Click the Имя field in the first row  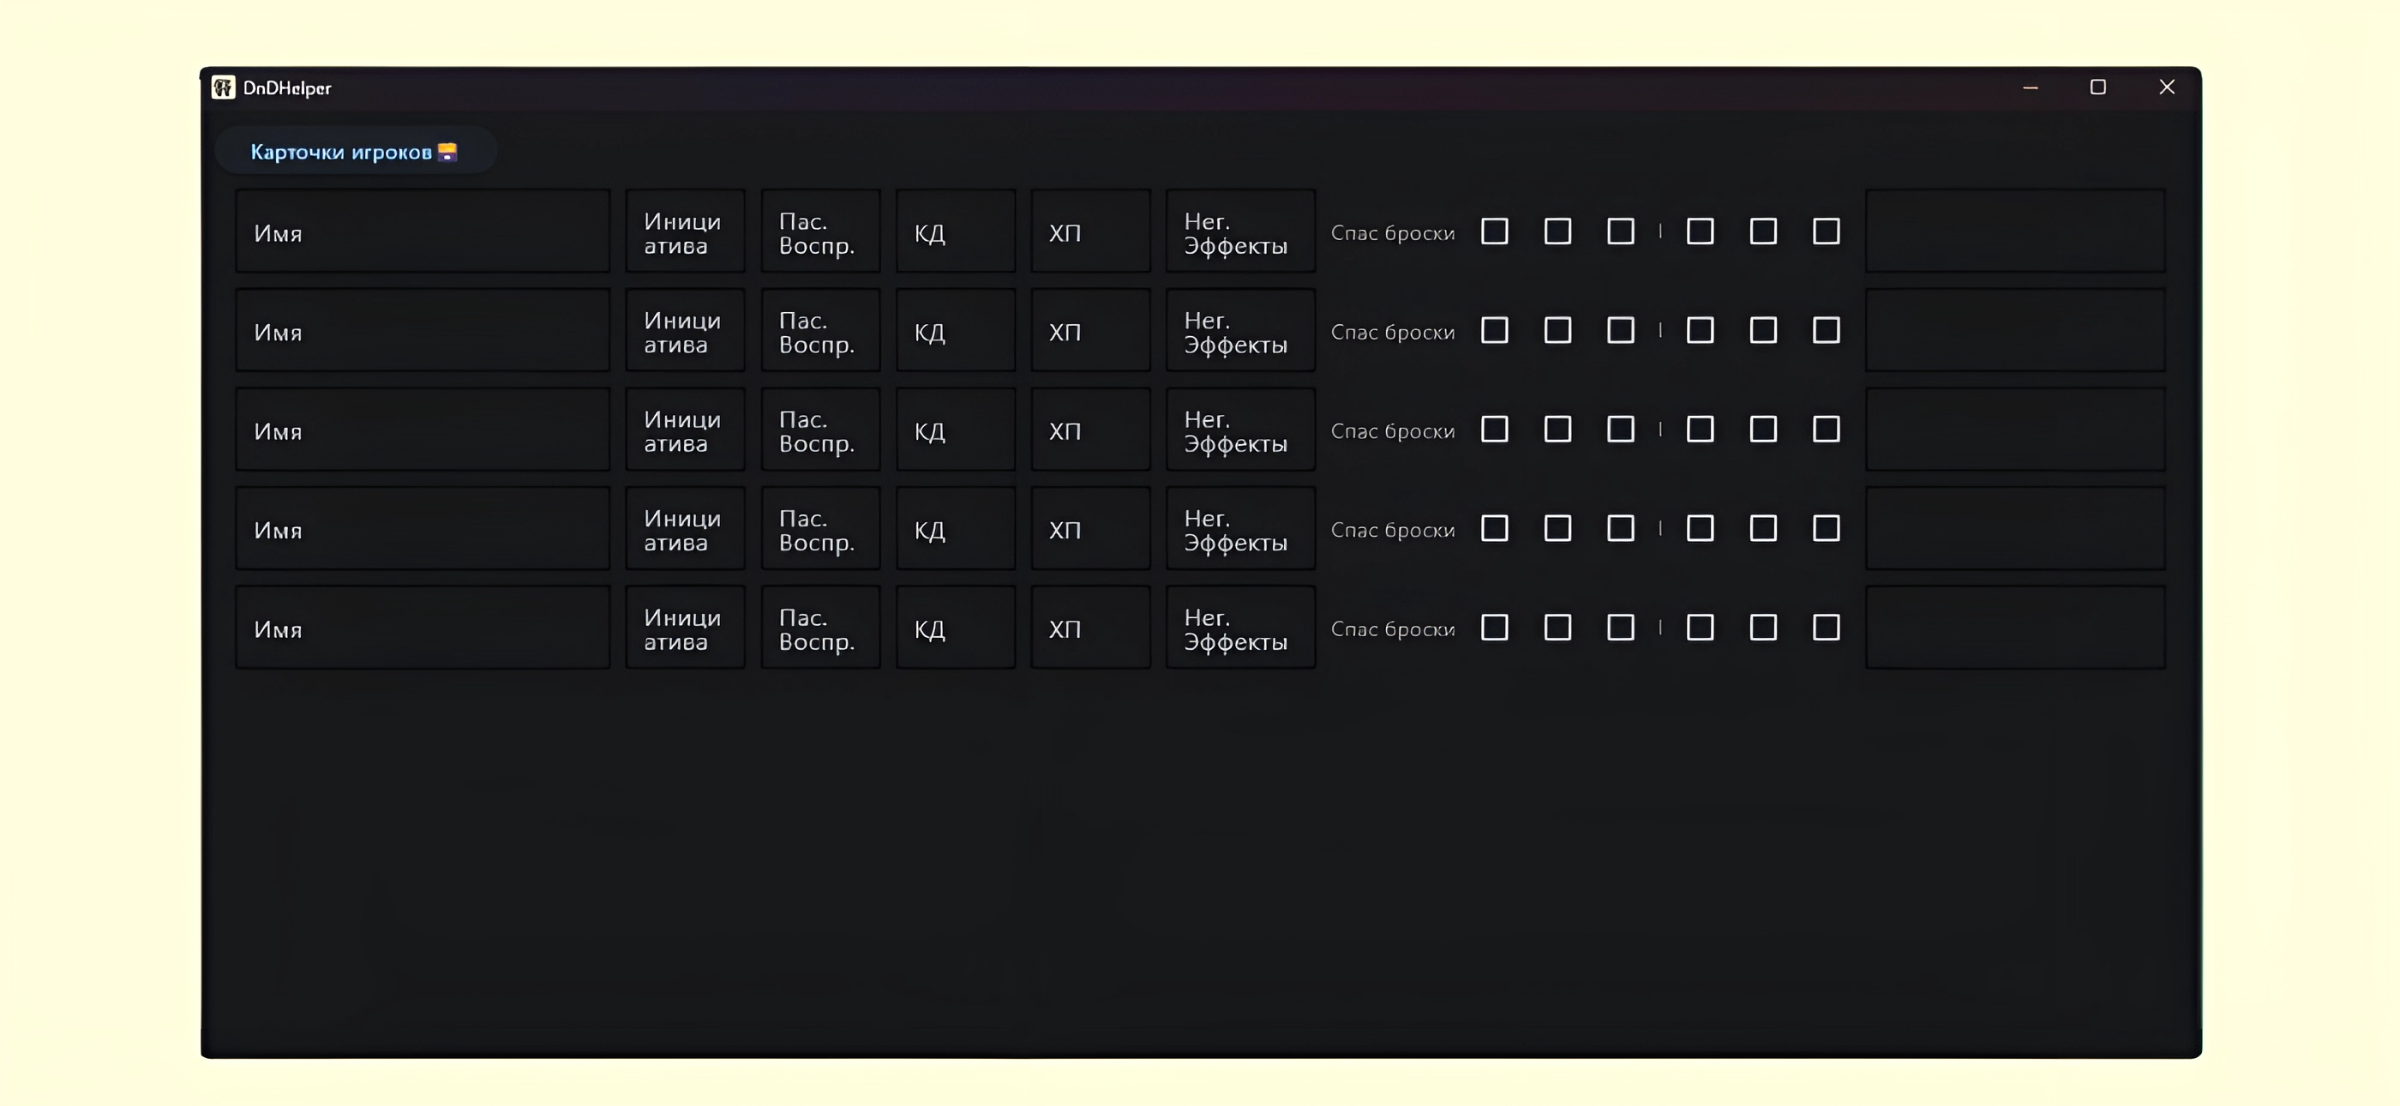(x=422, y=232)
